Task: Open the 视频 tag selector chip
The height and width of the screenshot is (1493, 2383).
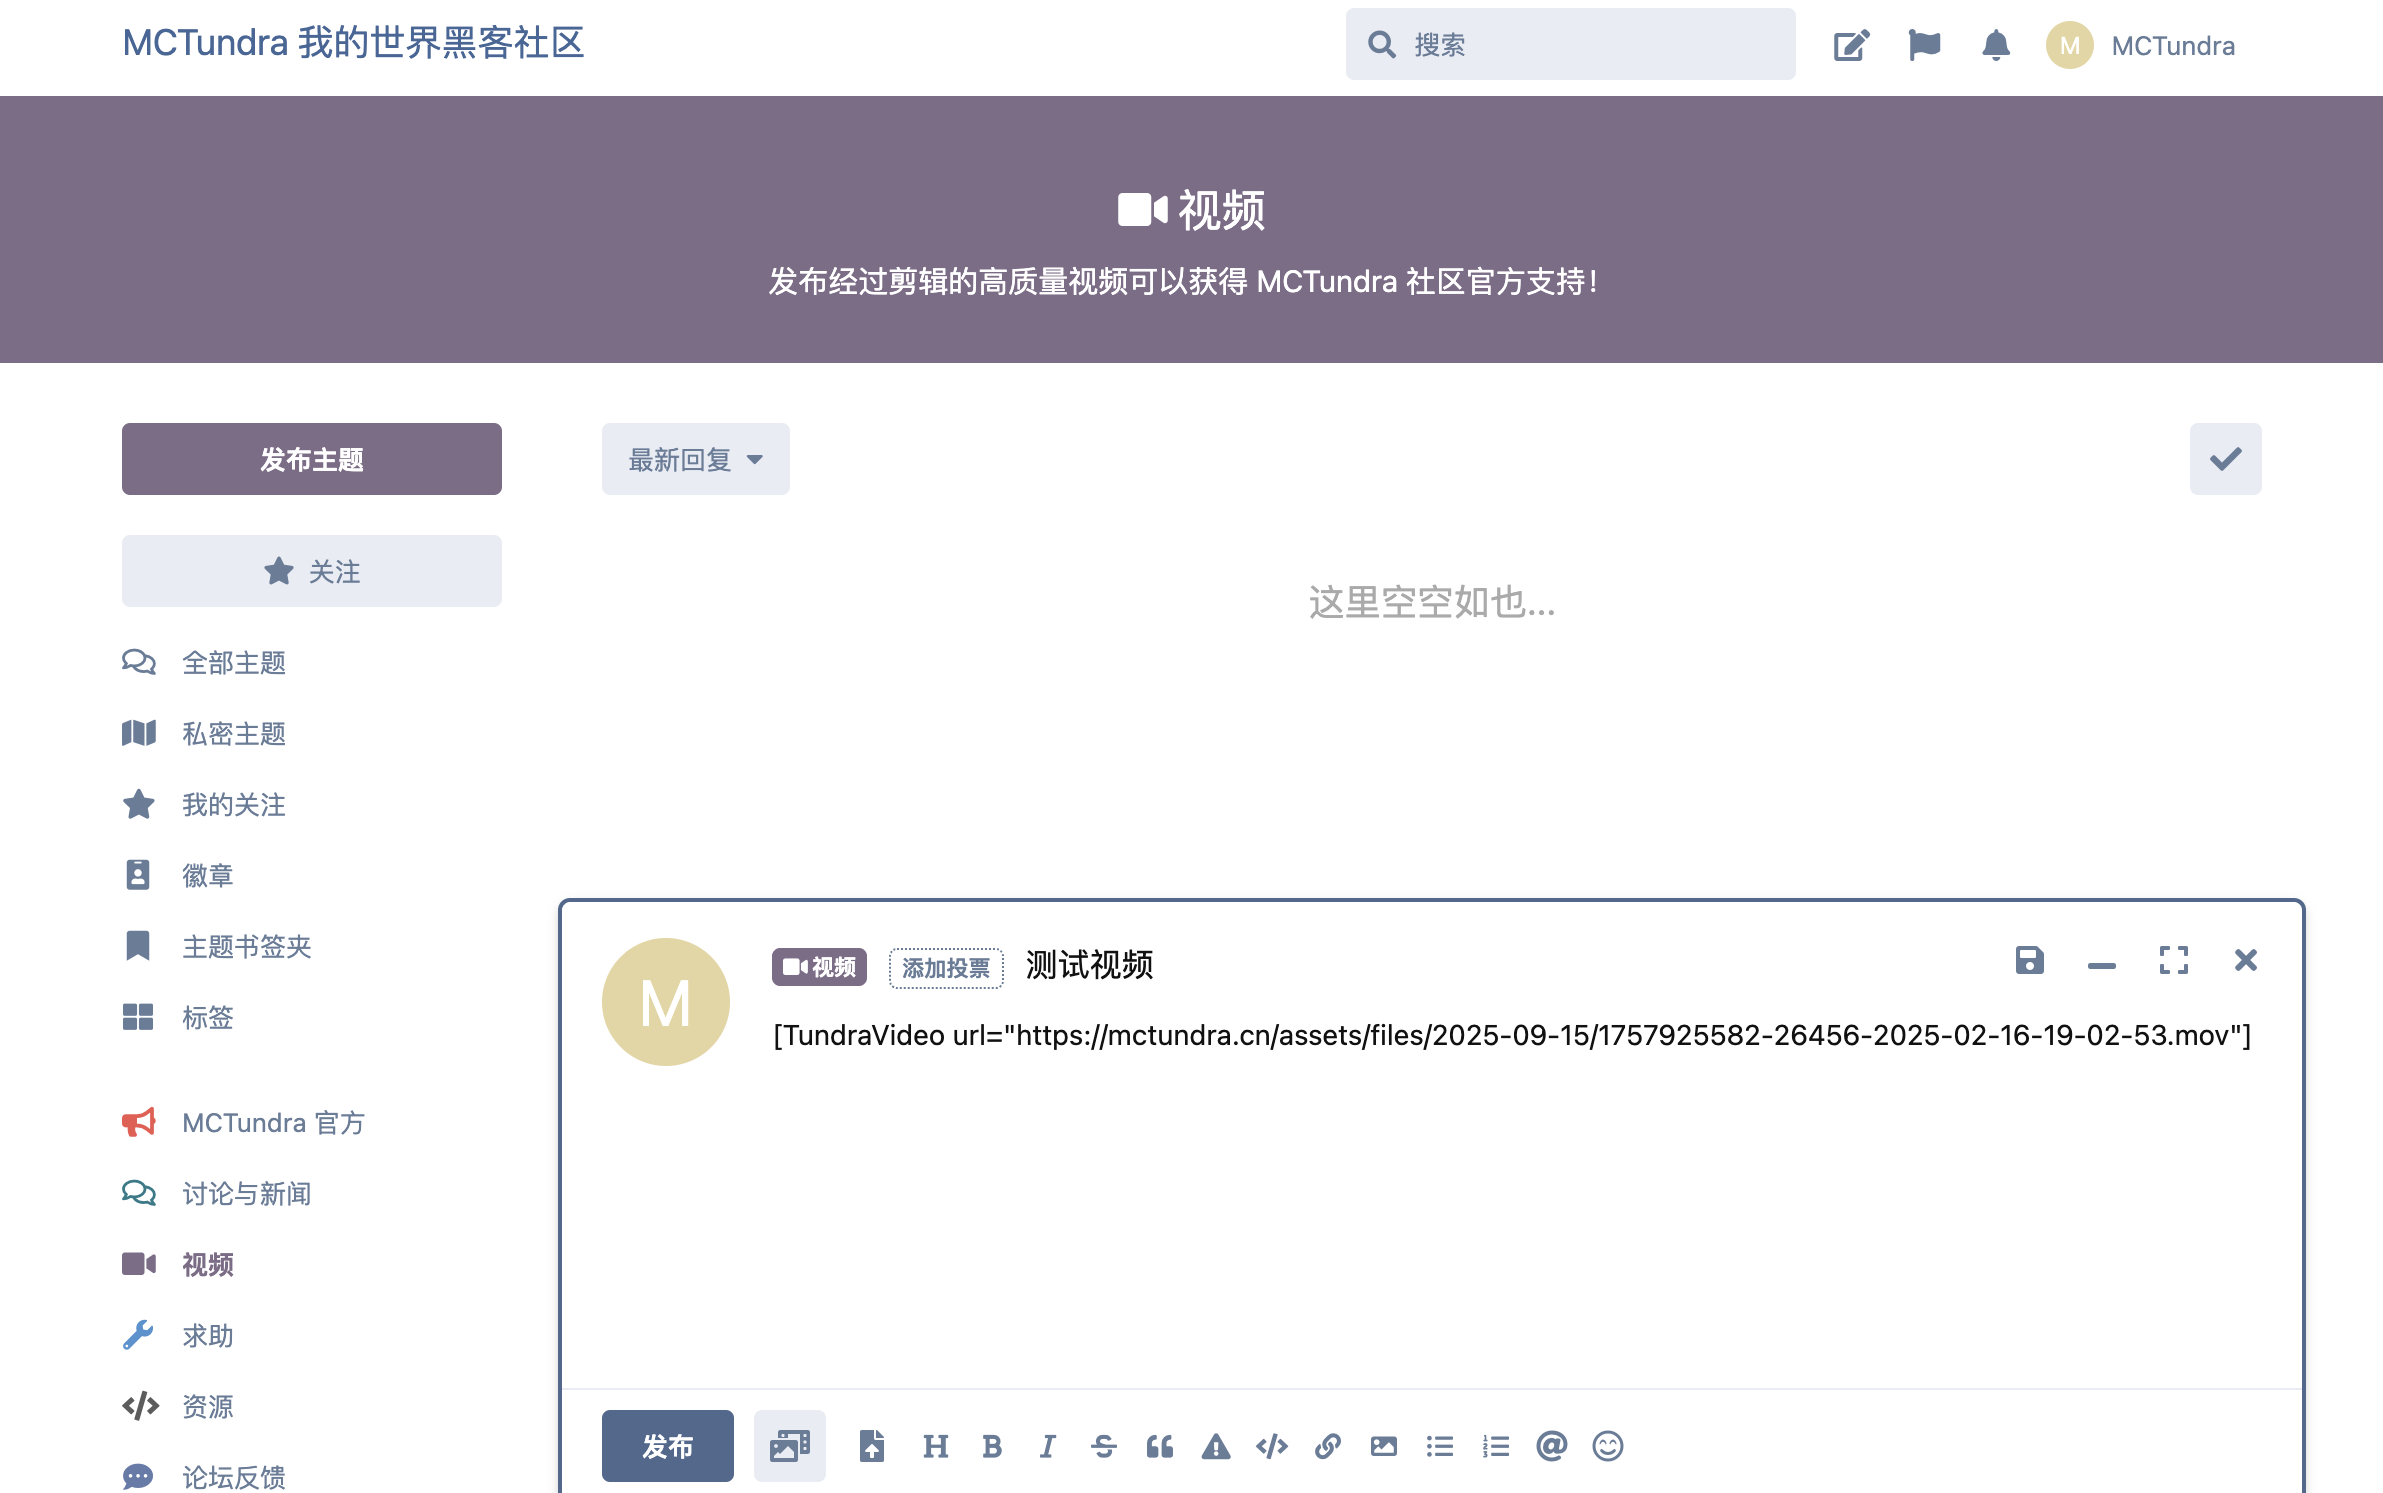Action: coord(818,967)
